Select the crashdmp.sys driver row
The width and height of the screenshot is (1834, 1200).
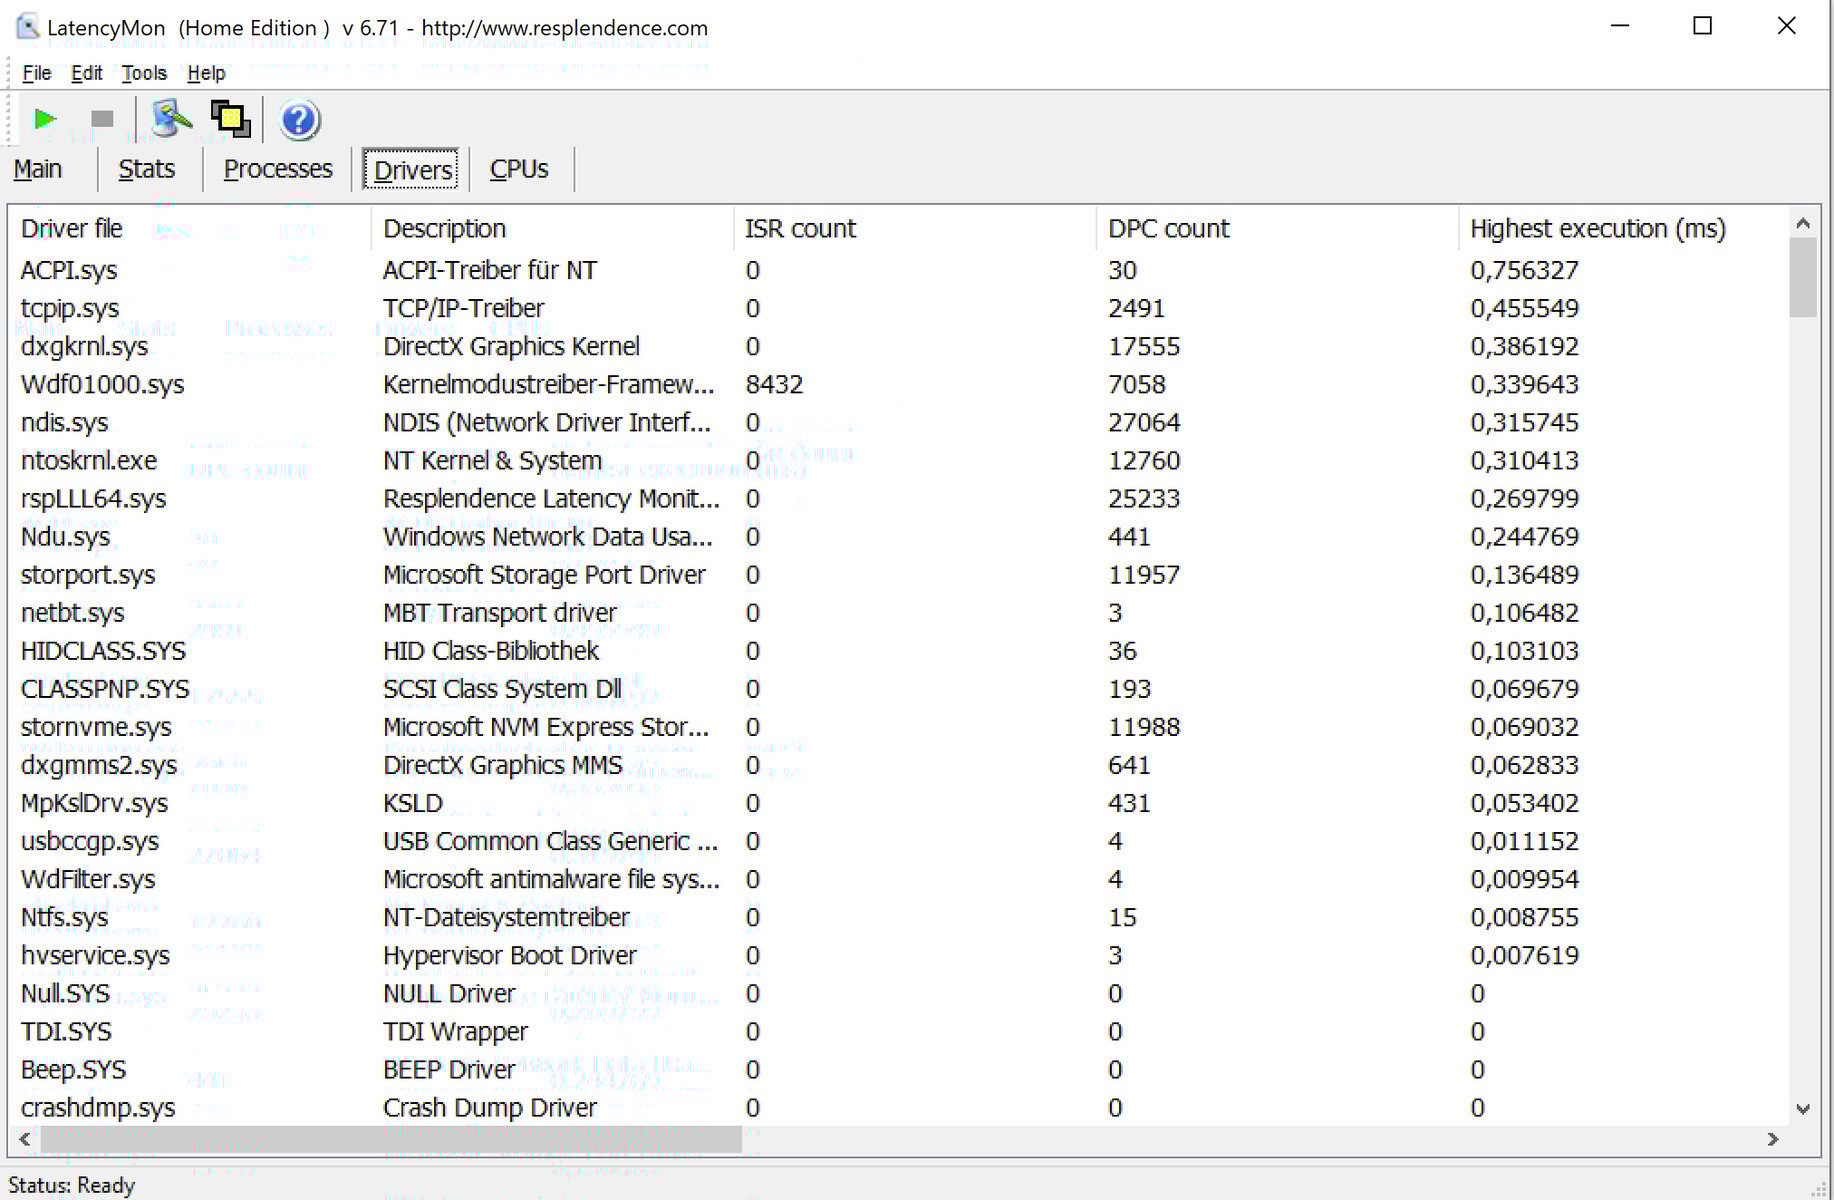pyautogui.click(x=900, y=1107)
